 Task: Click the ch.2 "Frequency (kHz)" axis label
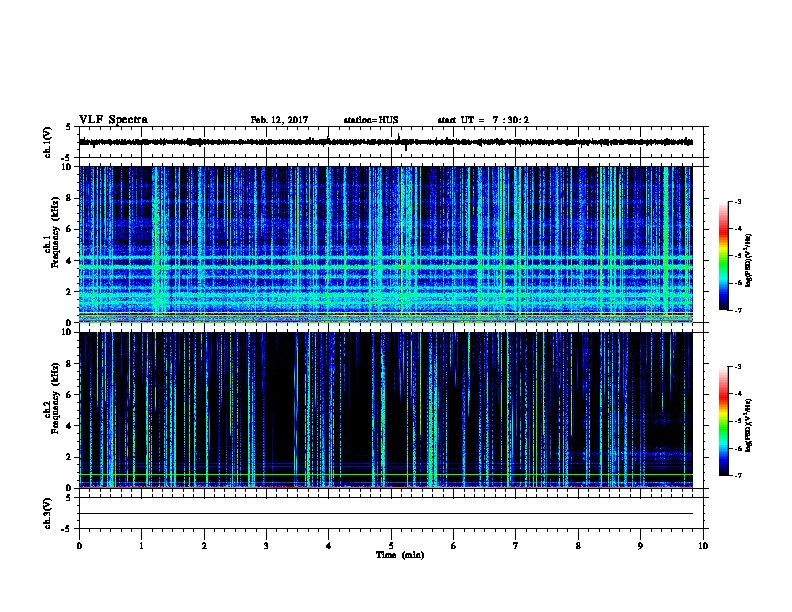point(55,398)
